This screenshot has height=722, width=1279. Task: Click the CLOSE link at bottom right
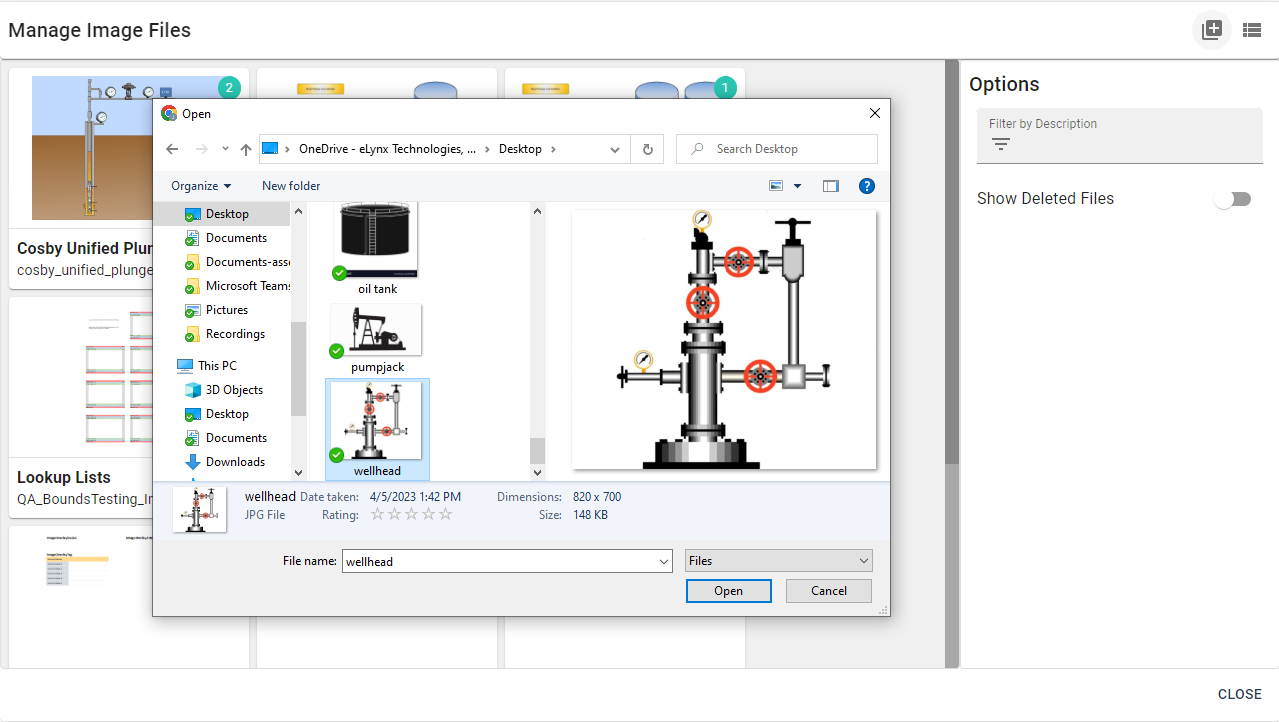point(1239,693)
